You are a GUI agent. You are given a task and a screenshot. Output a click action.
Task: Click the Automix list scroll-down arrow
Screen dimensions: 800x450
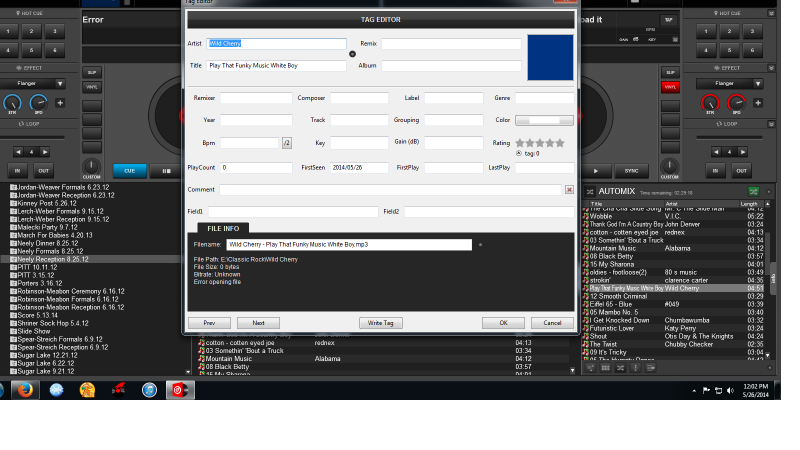click(767, 356)
